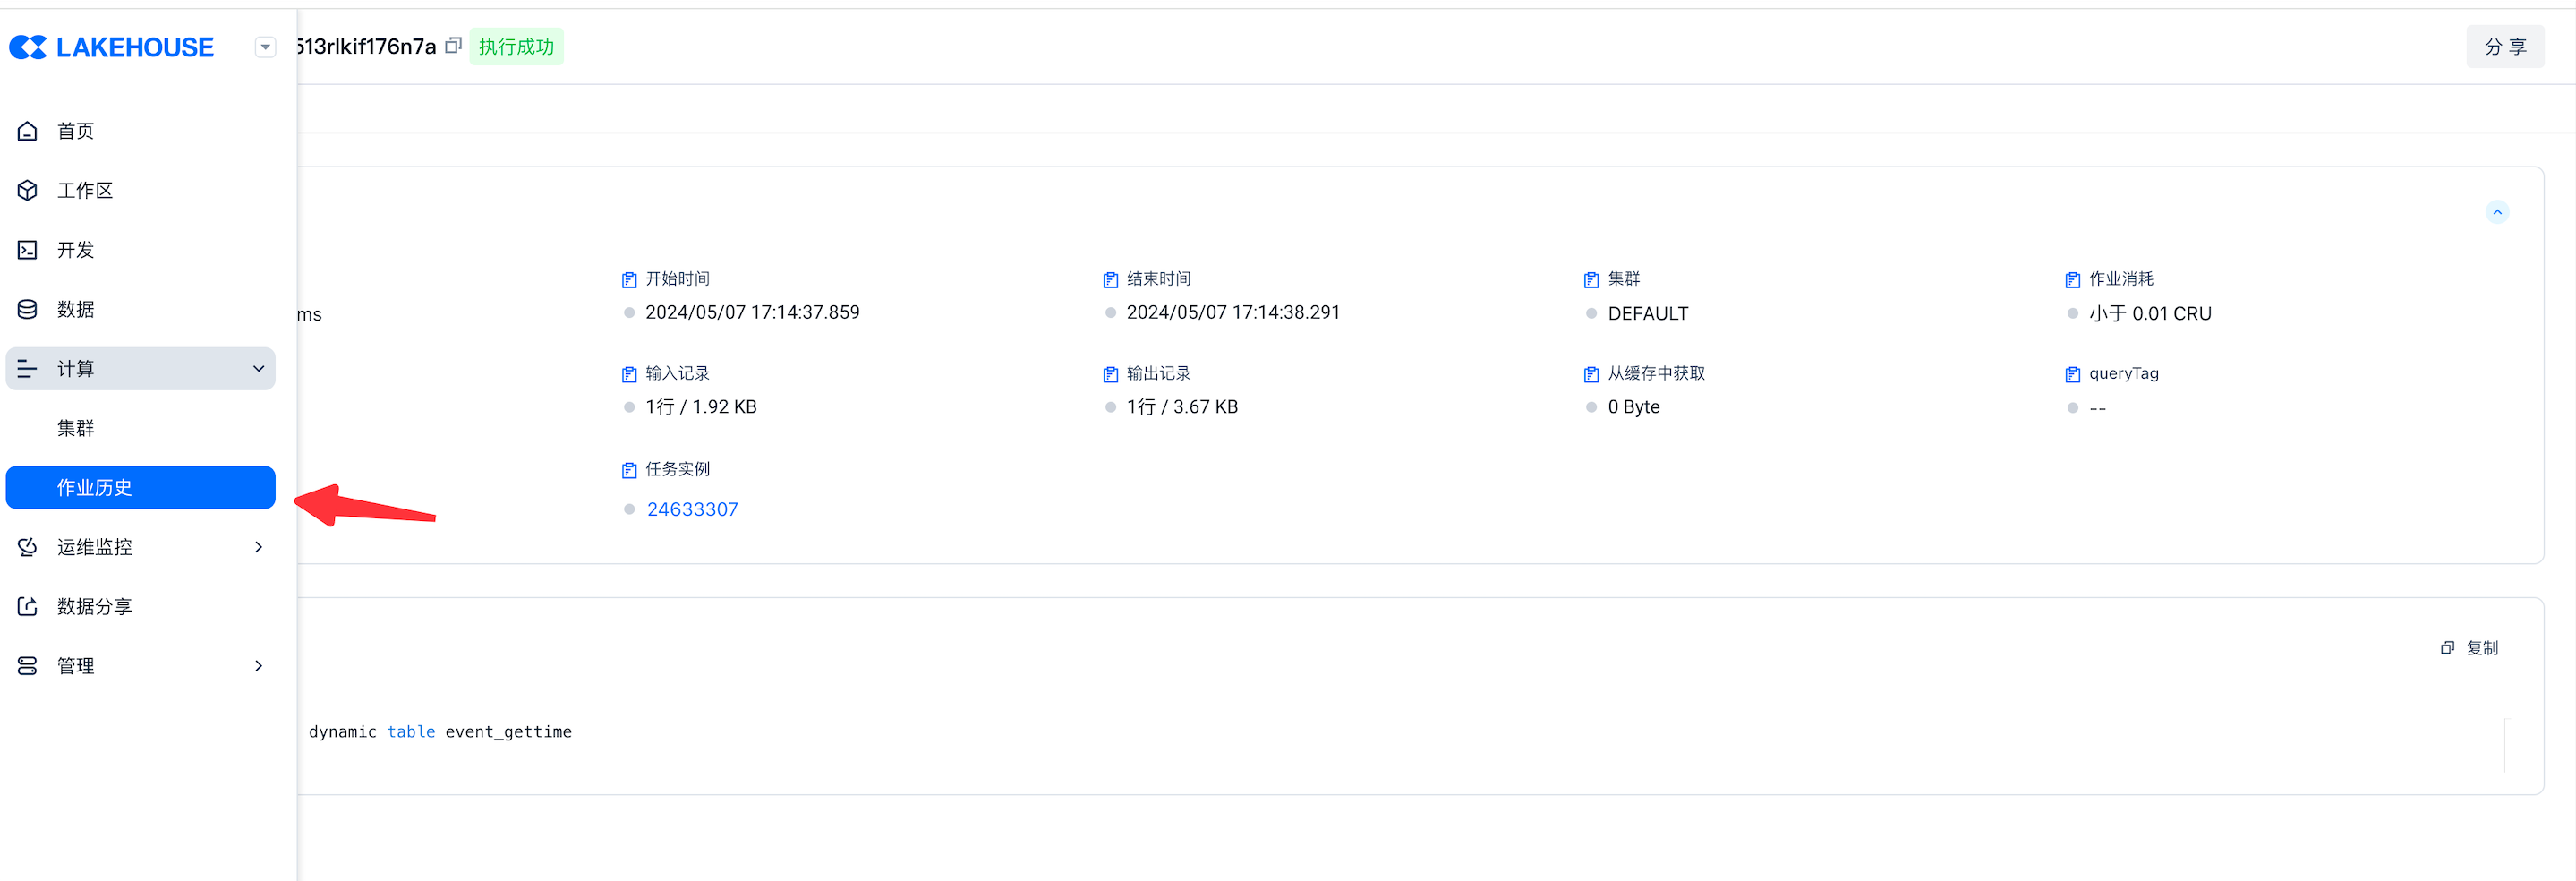Click the home icon for 首页

pyautogui.click(x=28, y=131)
